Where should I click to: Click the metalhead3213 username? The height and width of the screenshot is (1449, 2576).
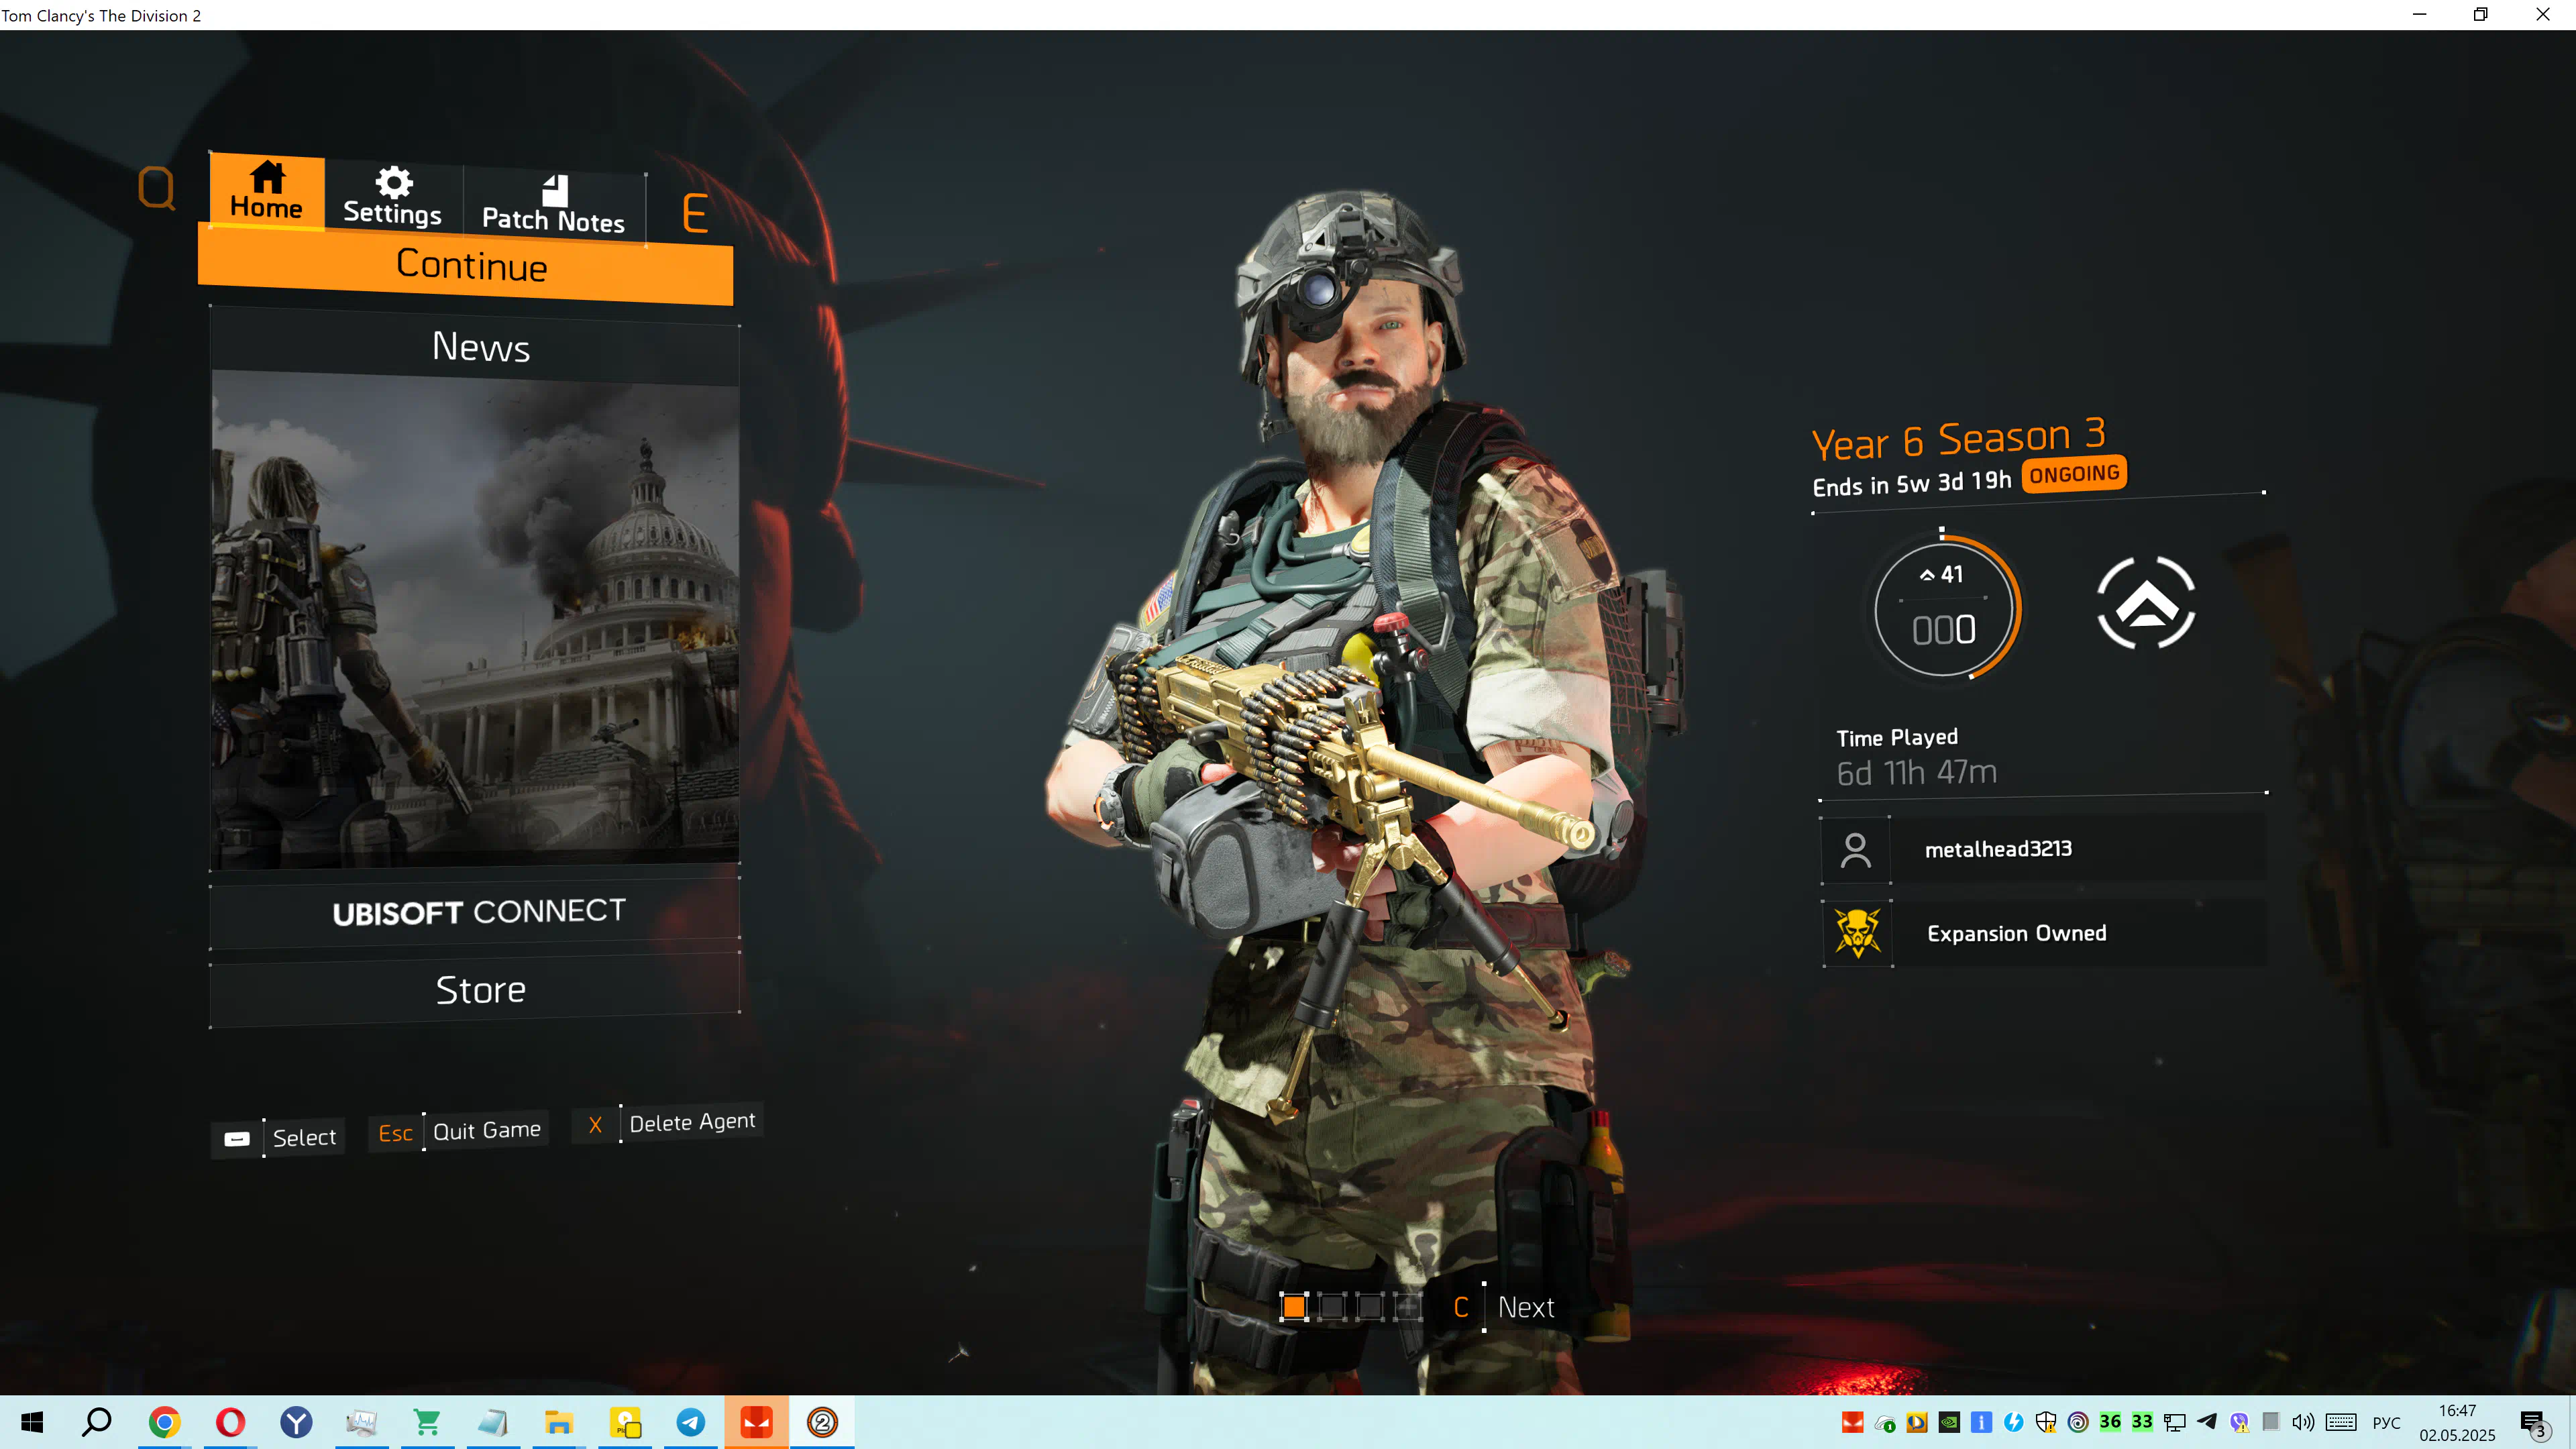click(1998, 849)
